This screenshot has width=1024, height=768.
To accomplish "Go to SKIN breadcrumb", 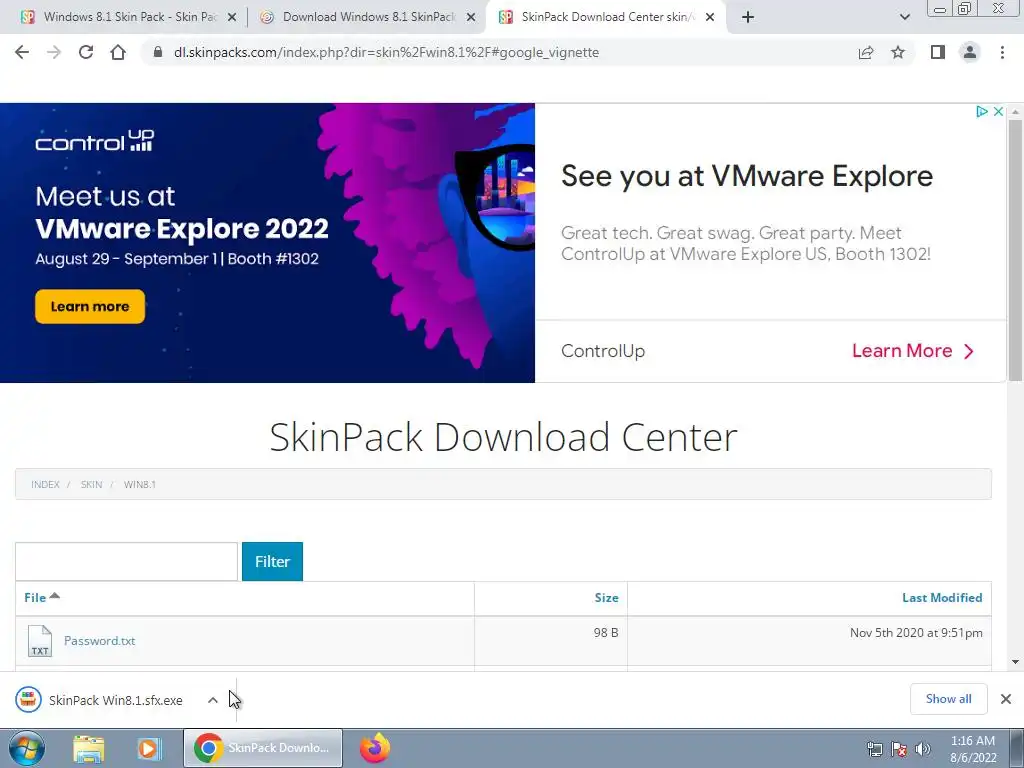I will tap(91, 485).
